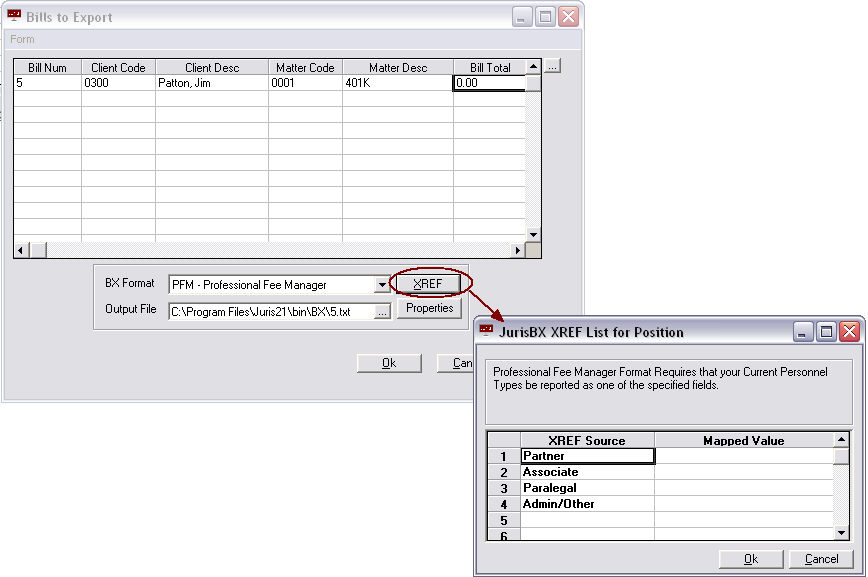Image resolution: width=868 pixels, height=577 pixels.
Task: Click the ellipsis button beside the bills grid
Action: pos(553,67)
